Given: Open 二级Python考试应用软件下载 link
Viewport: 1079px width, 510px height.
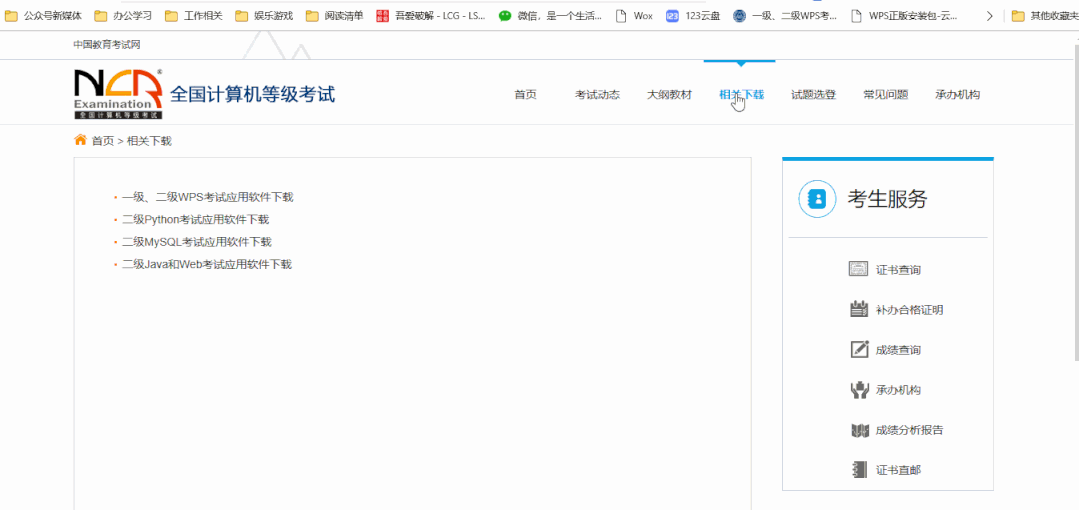Looking at the screenshot, I should point(195,220).
